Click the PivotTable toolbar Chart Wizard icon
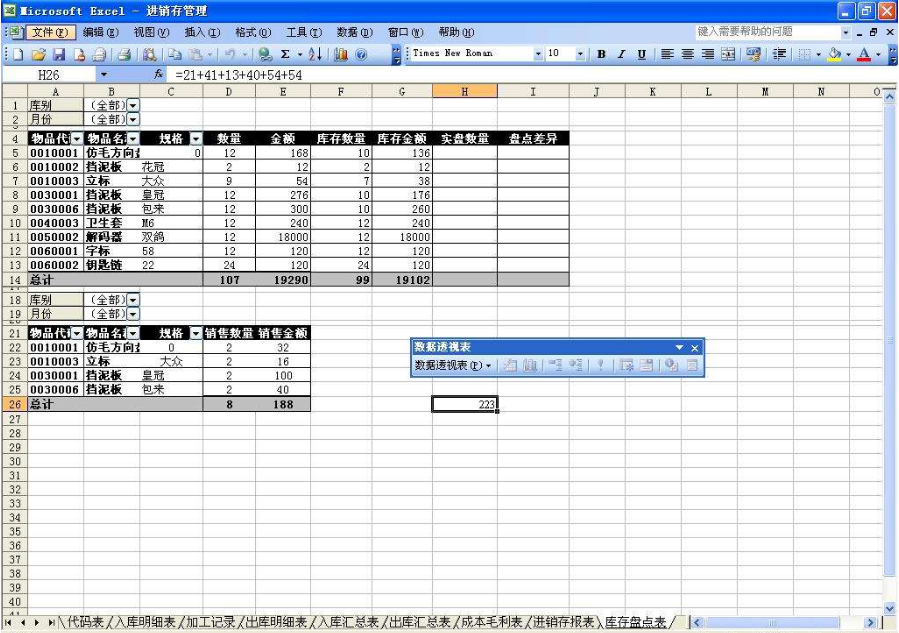This screenshot has width=899, height=633. [530, 365]
